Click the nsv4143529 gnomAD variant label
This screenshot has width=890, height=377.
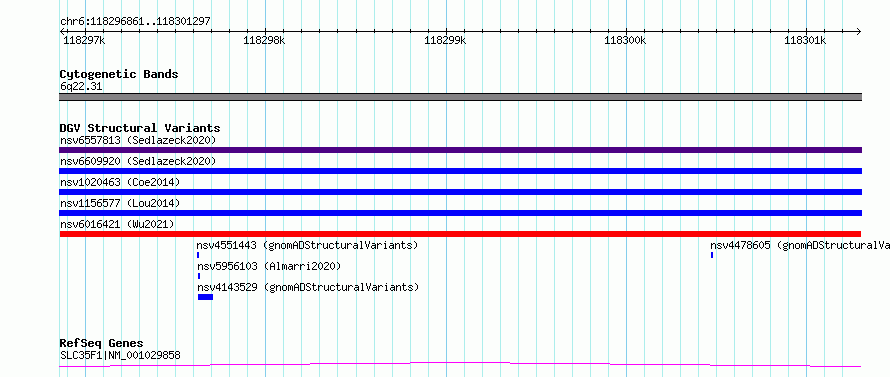click(x=308, y=287)
